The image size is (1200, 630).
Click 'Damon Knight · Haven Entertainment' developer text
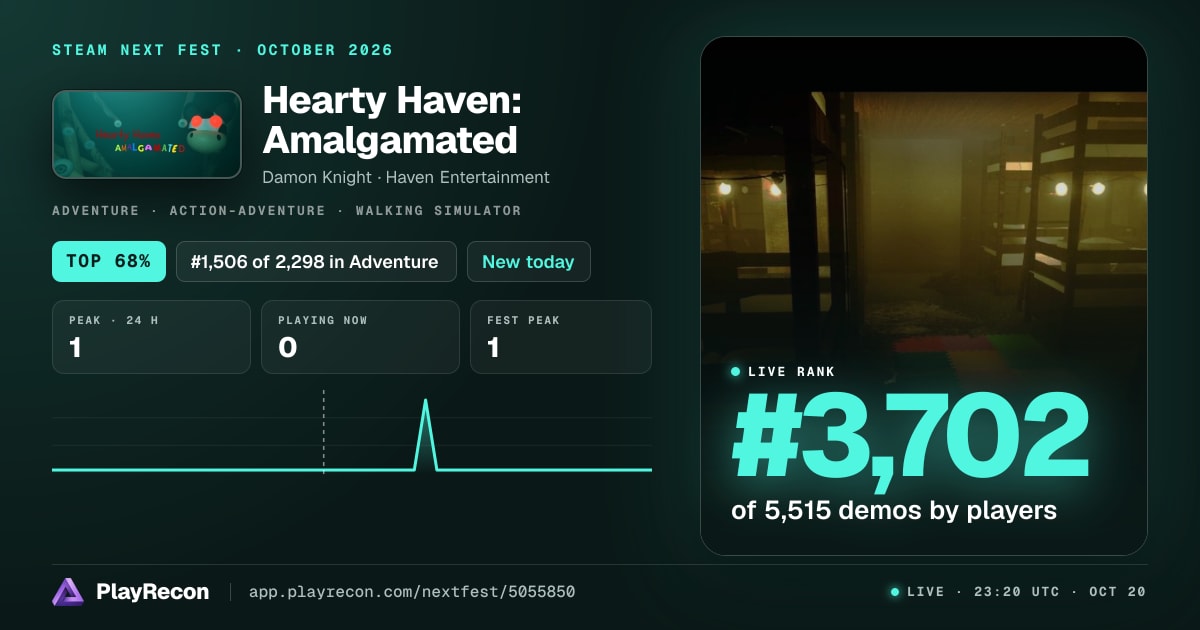coord(406,177)
